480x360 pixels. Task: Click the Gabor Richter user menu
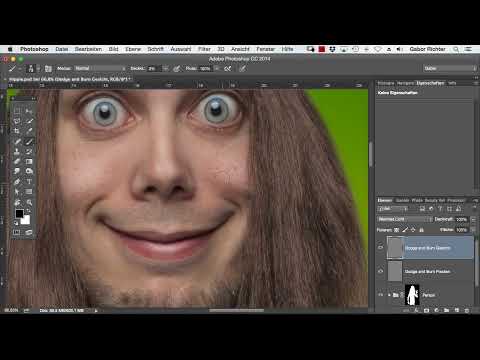tap(427, 49)
